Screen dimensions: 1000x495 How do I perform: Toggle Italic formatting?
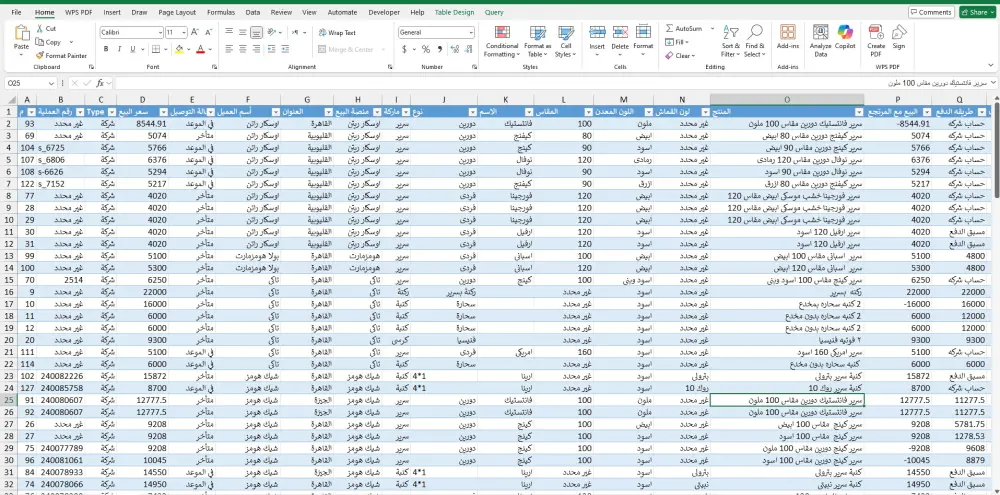[119, 49]
